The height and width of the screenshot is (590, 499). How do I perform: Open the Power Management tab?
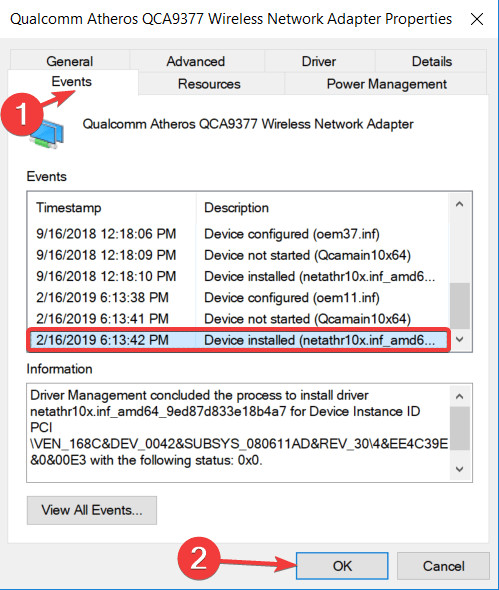tap(386, 84)
